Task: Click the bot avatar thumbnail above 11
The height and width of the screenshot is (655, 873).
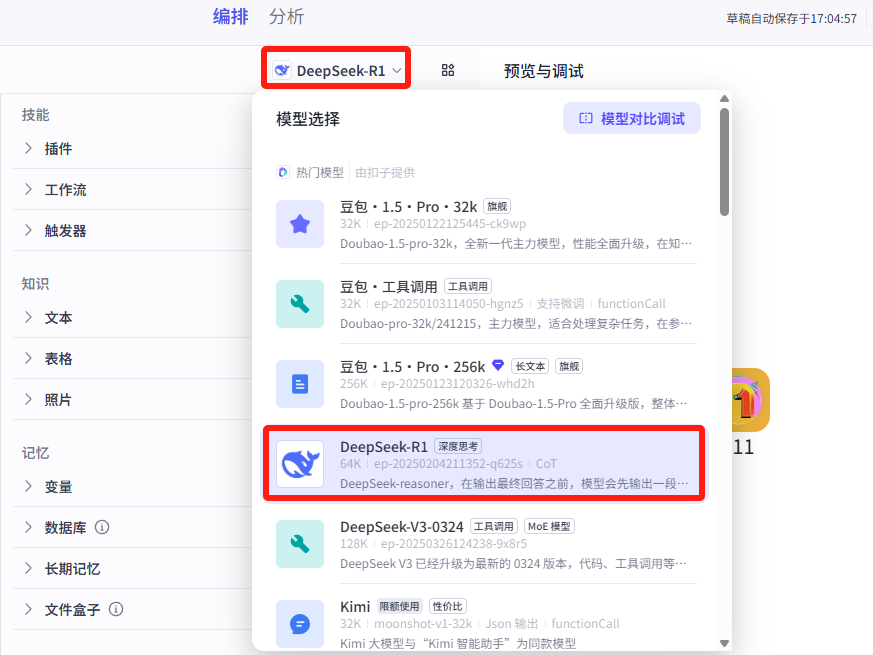Action: (x=751, y=400)
